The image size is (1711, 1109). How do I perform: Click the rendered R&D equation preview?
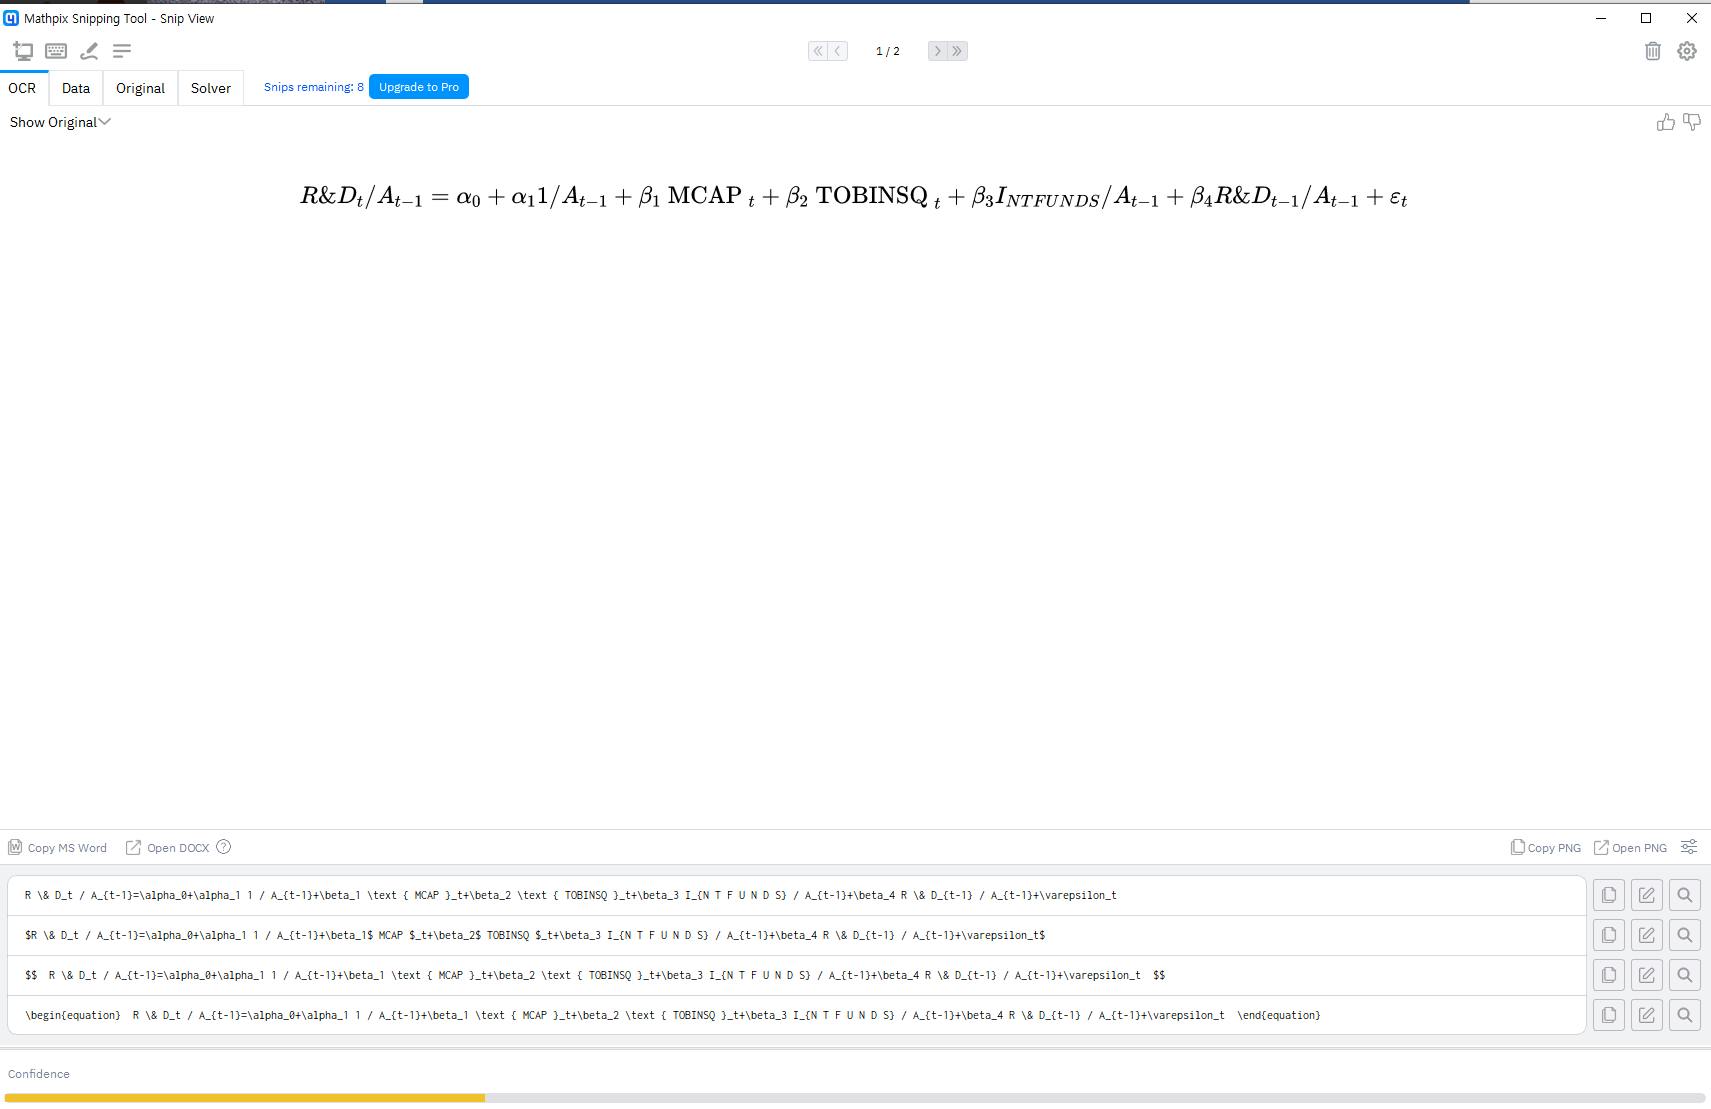click(x=854, y=196)
